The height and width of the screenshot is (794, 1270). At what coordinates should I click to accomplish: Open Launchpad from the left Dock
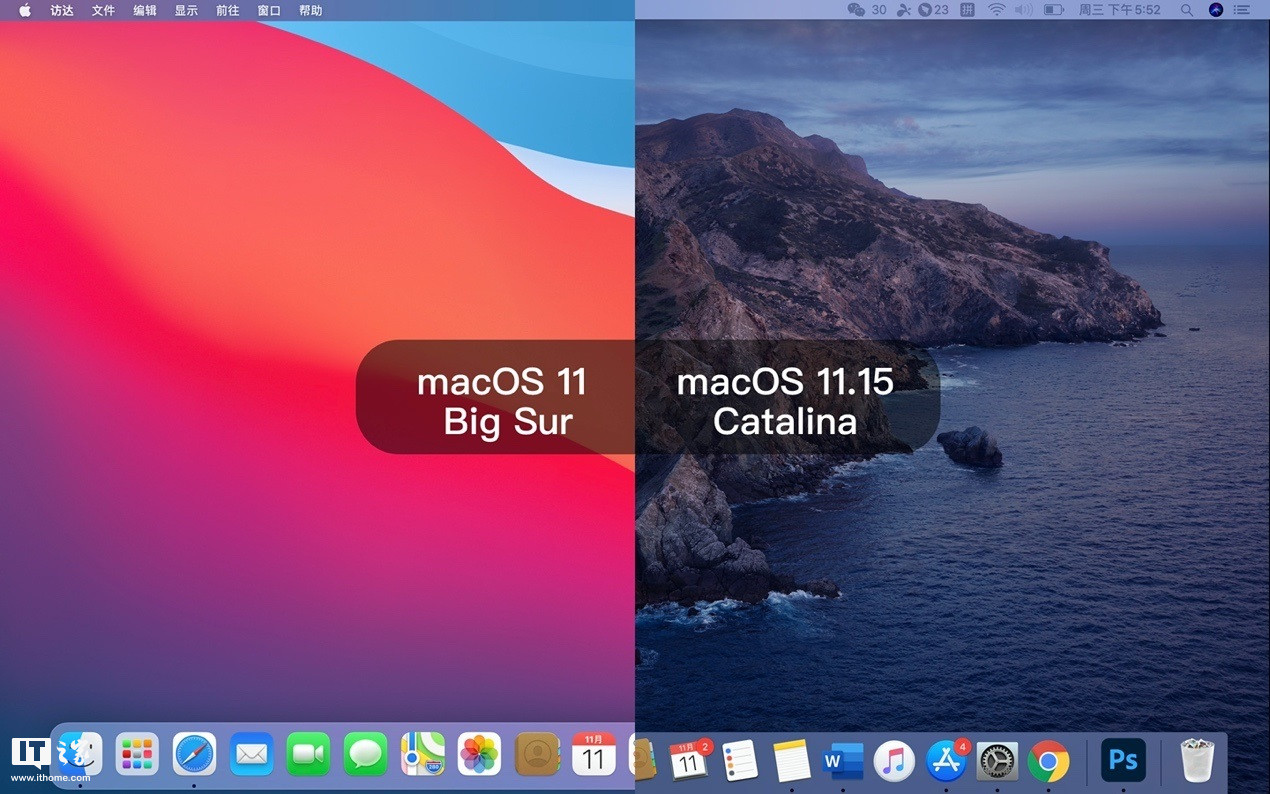(137, 759)
